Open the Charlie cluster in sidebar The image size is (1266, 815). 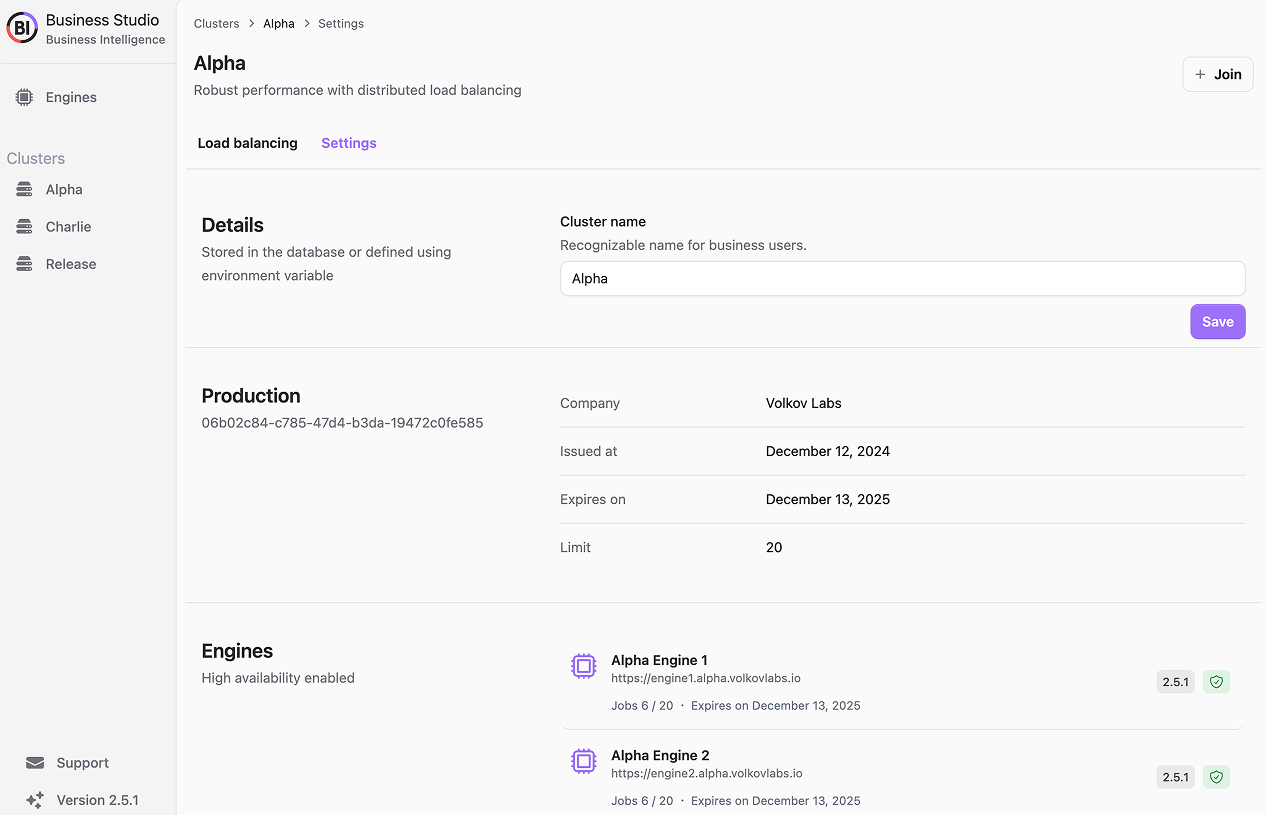pyautogui.click(x=68, y=227)
